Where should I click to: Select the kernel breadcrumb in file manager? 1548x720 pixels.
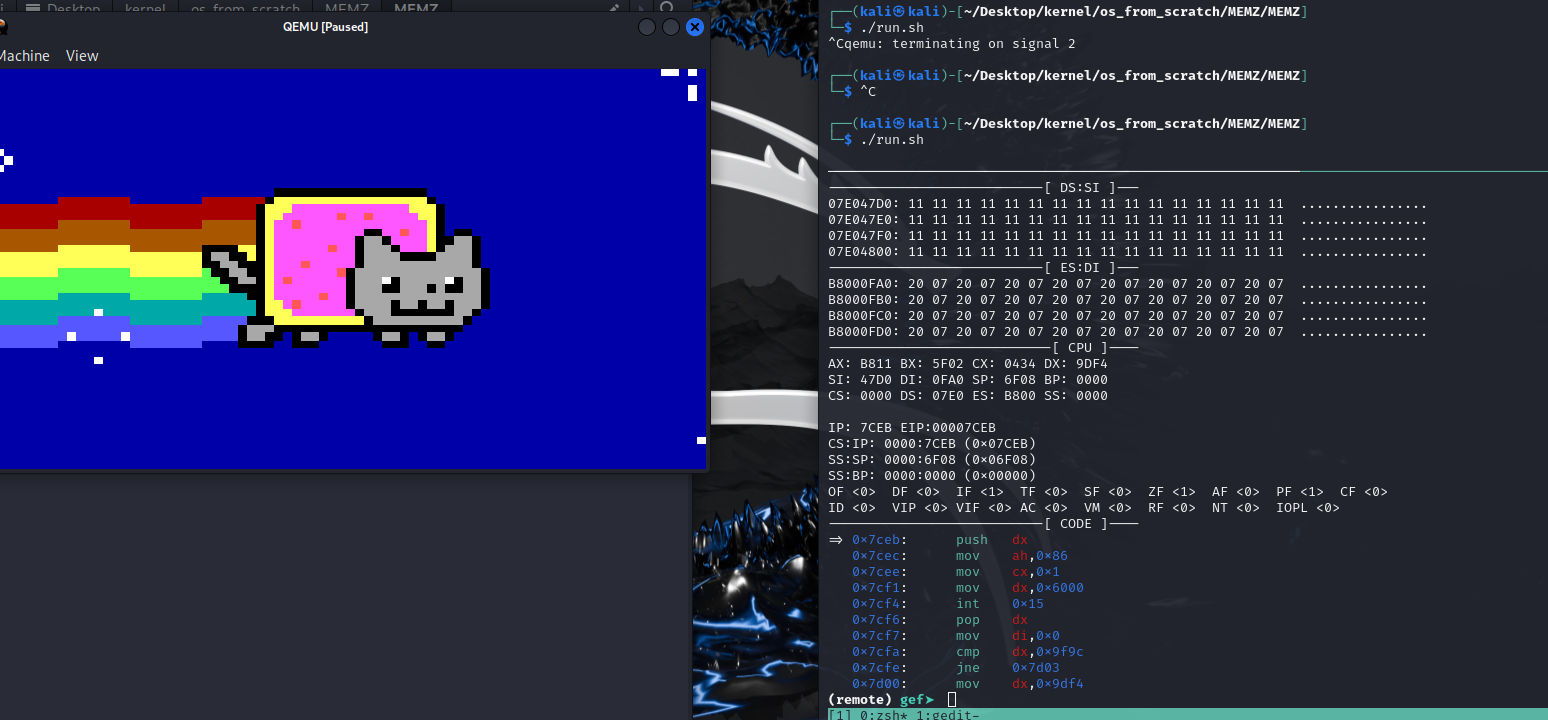point(145,8)
